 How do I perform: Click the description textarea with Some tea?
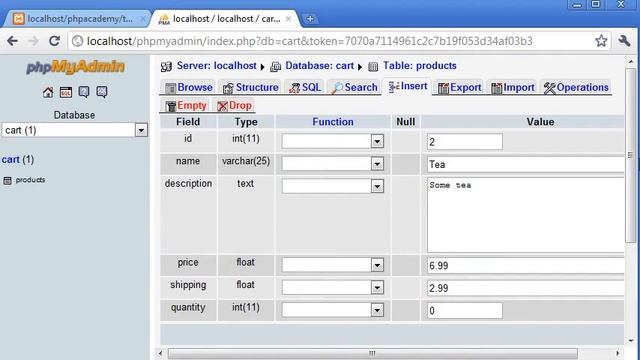[x=526, y=215]
